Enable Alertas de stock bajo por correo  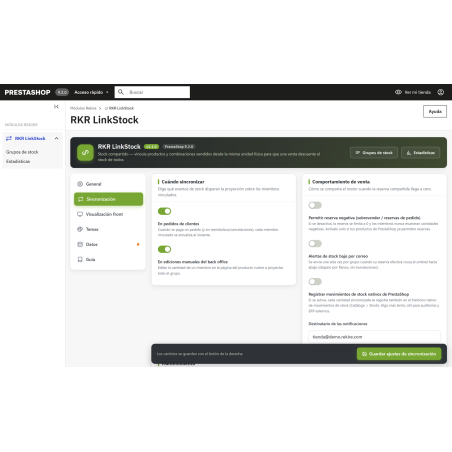315,244
